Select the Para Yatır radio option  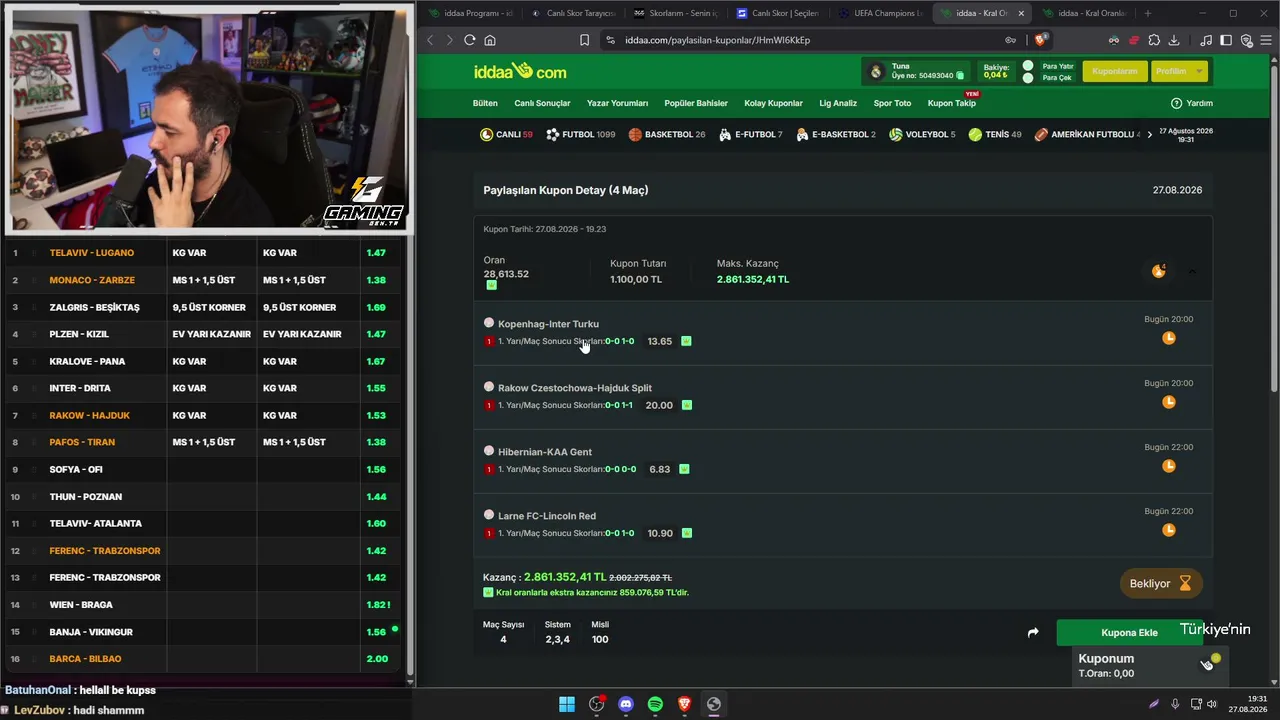[x=1028, y=66]
